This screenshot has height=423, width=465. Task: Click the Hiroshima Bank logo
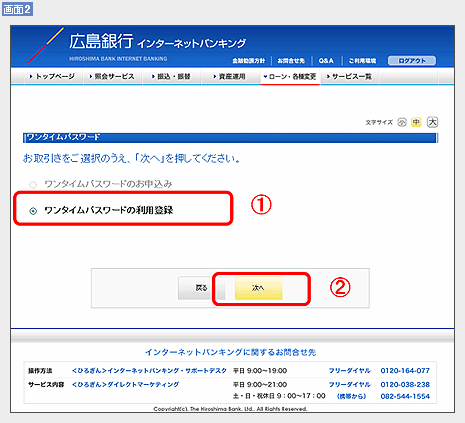[x=137, y=45]
